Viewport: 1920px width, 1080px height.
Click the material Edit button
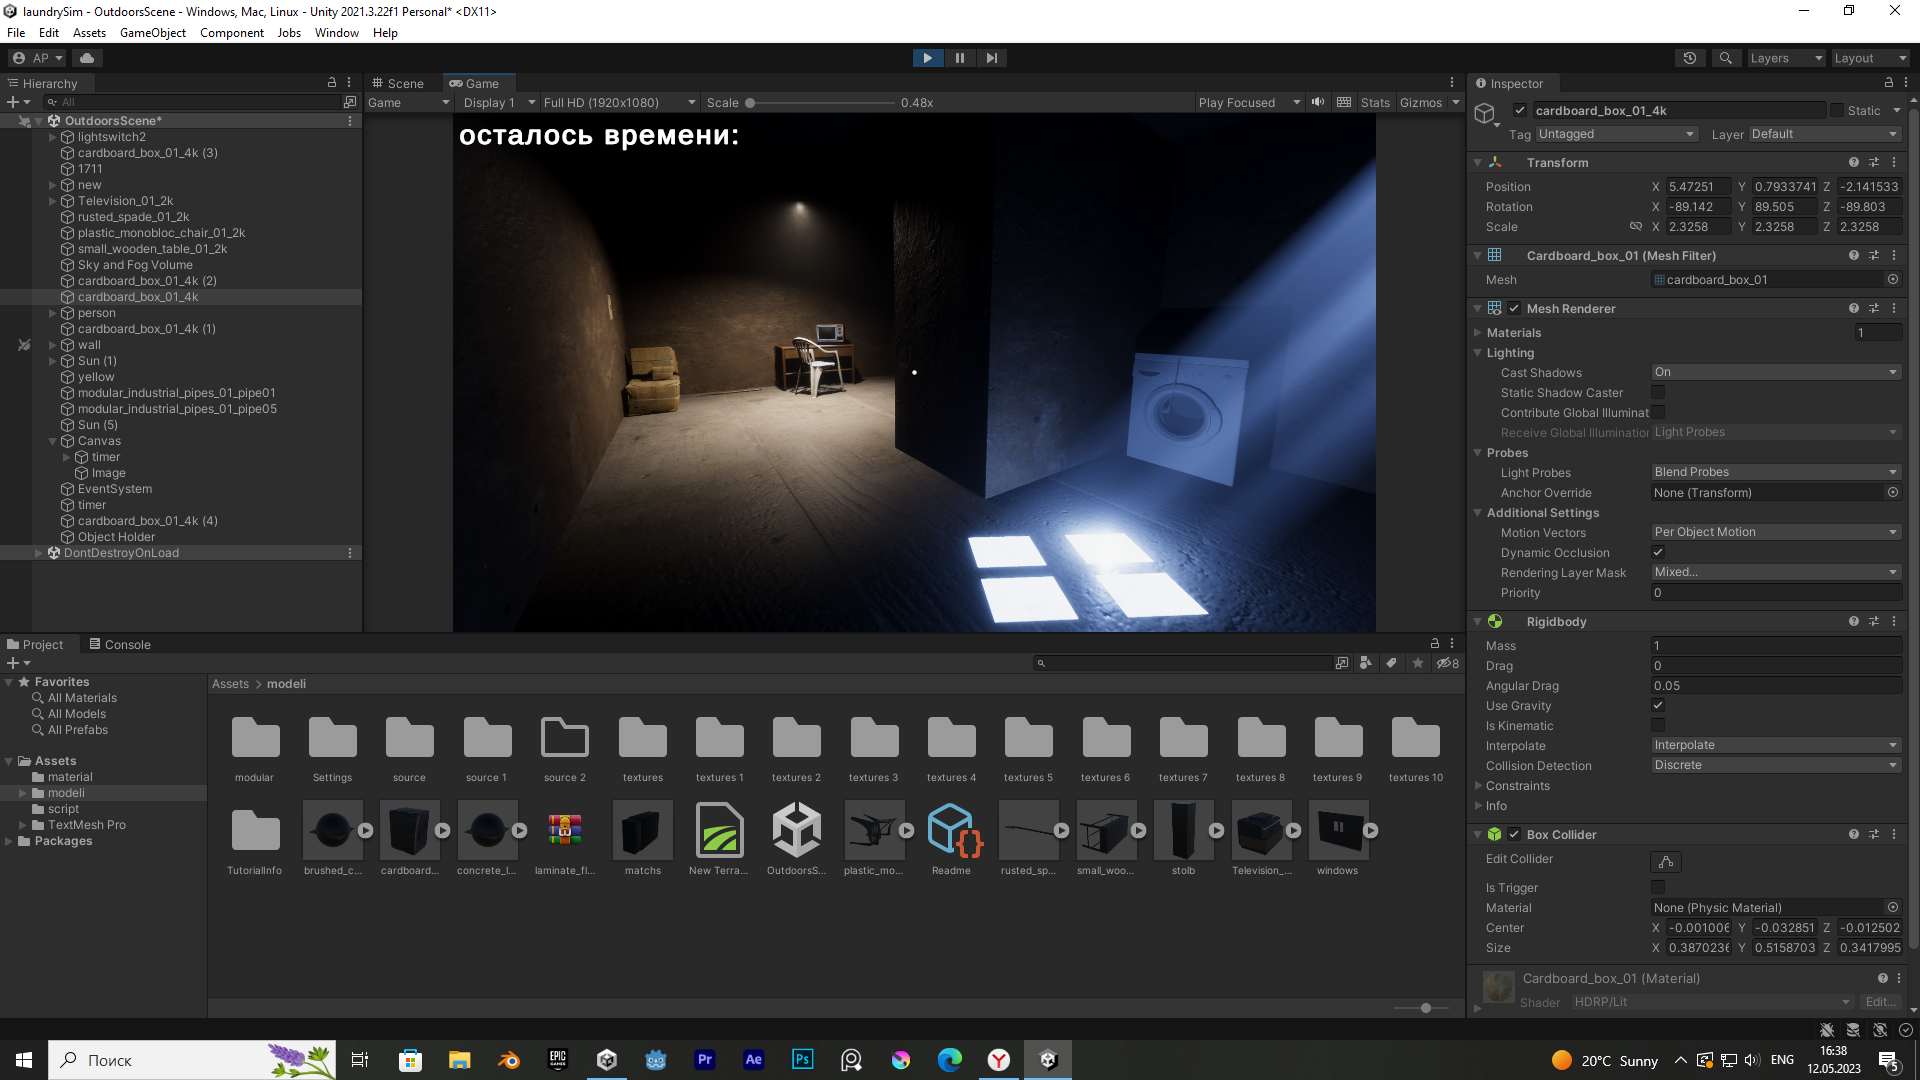[1880, 1002]
